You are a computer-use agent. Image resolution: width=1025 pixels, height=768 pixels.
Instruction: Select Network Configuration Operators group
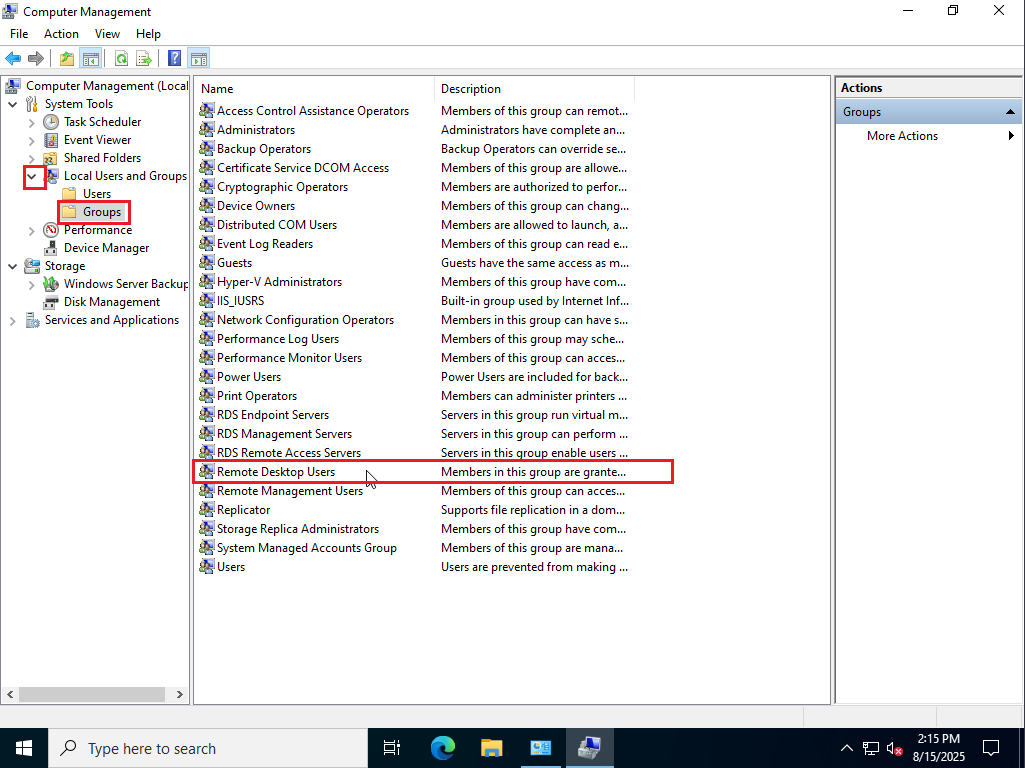pos(305,320)
